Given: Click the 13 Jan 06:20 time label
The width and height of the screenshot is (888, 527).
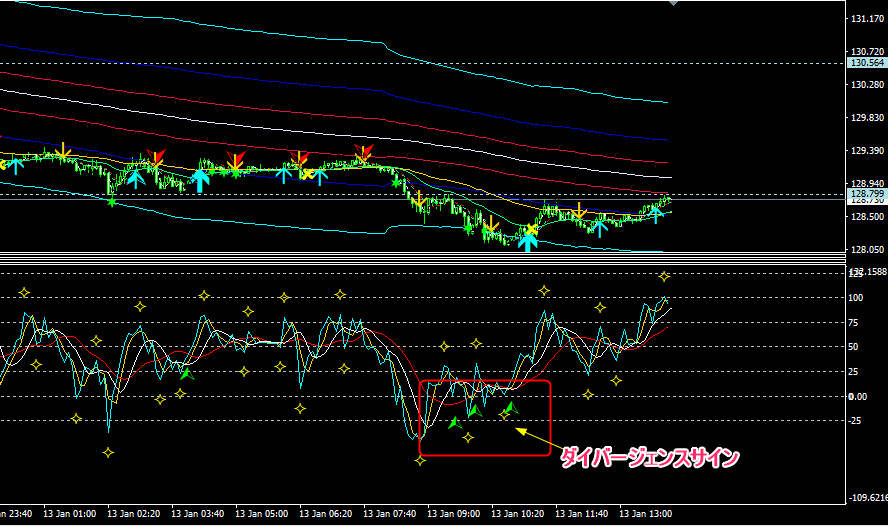Looking at the screenshot, I should click(326, 514).
